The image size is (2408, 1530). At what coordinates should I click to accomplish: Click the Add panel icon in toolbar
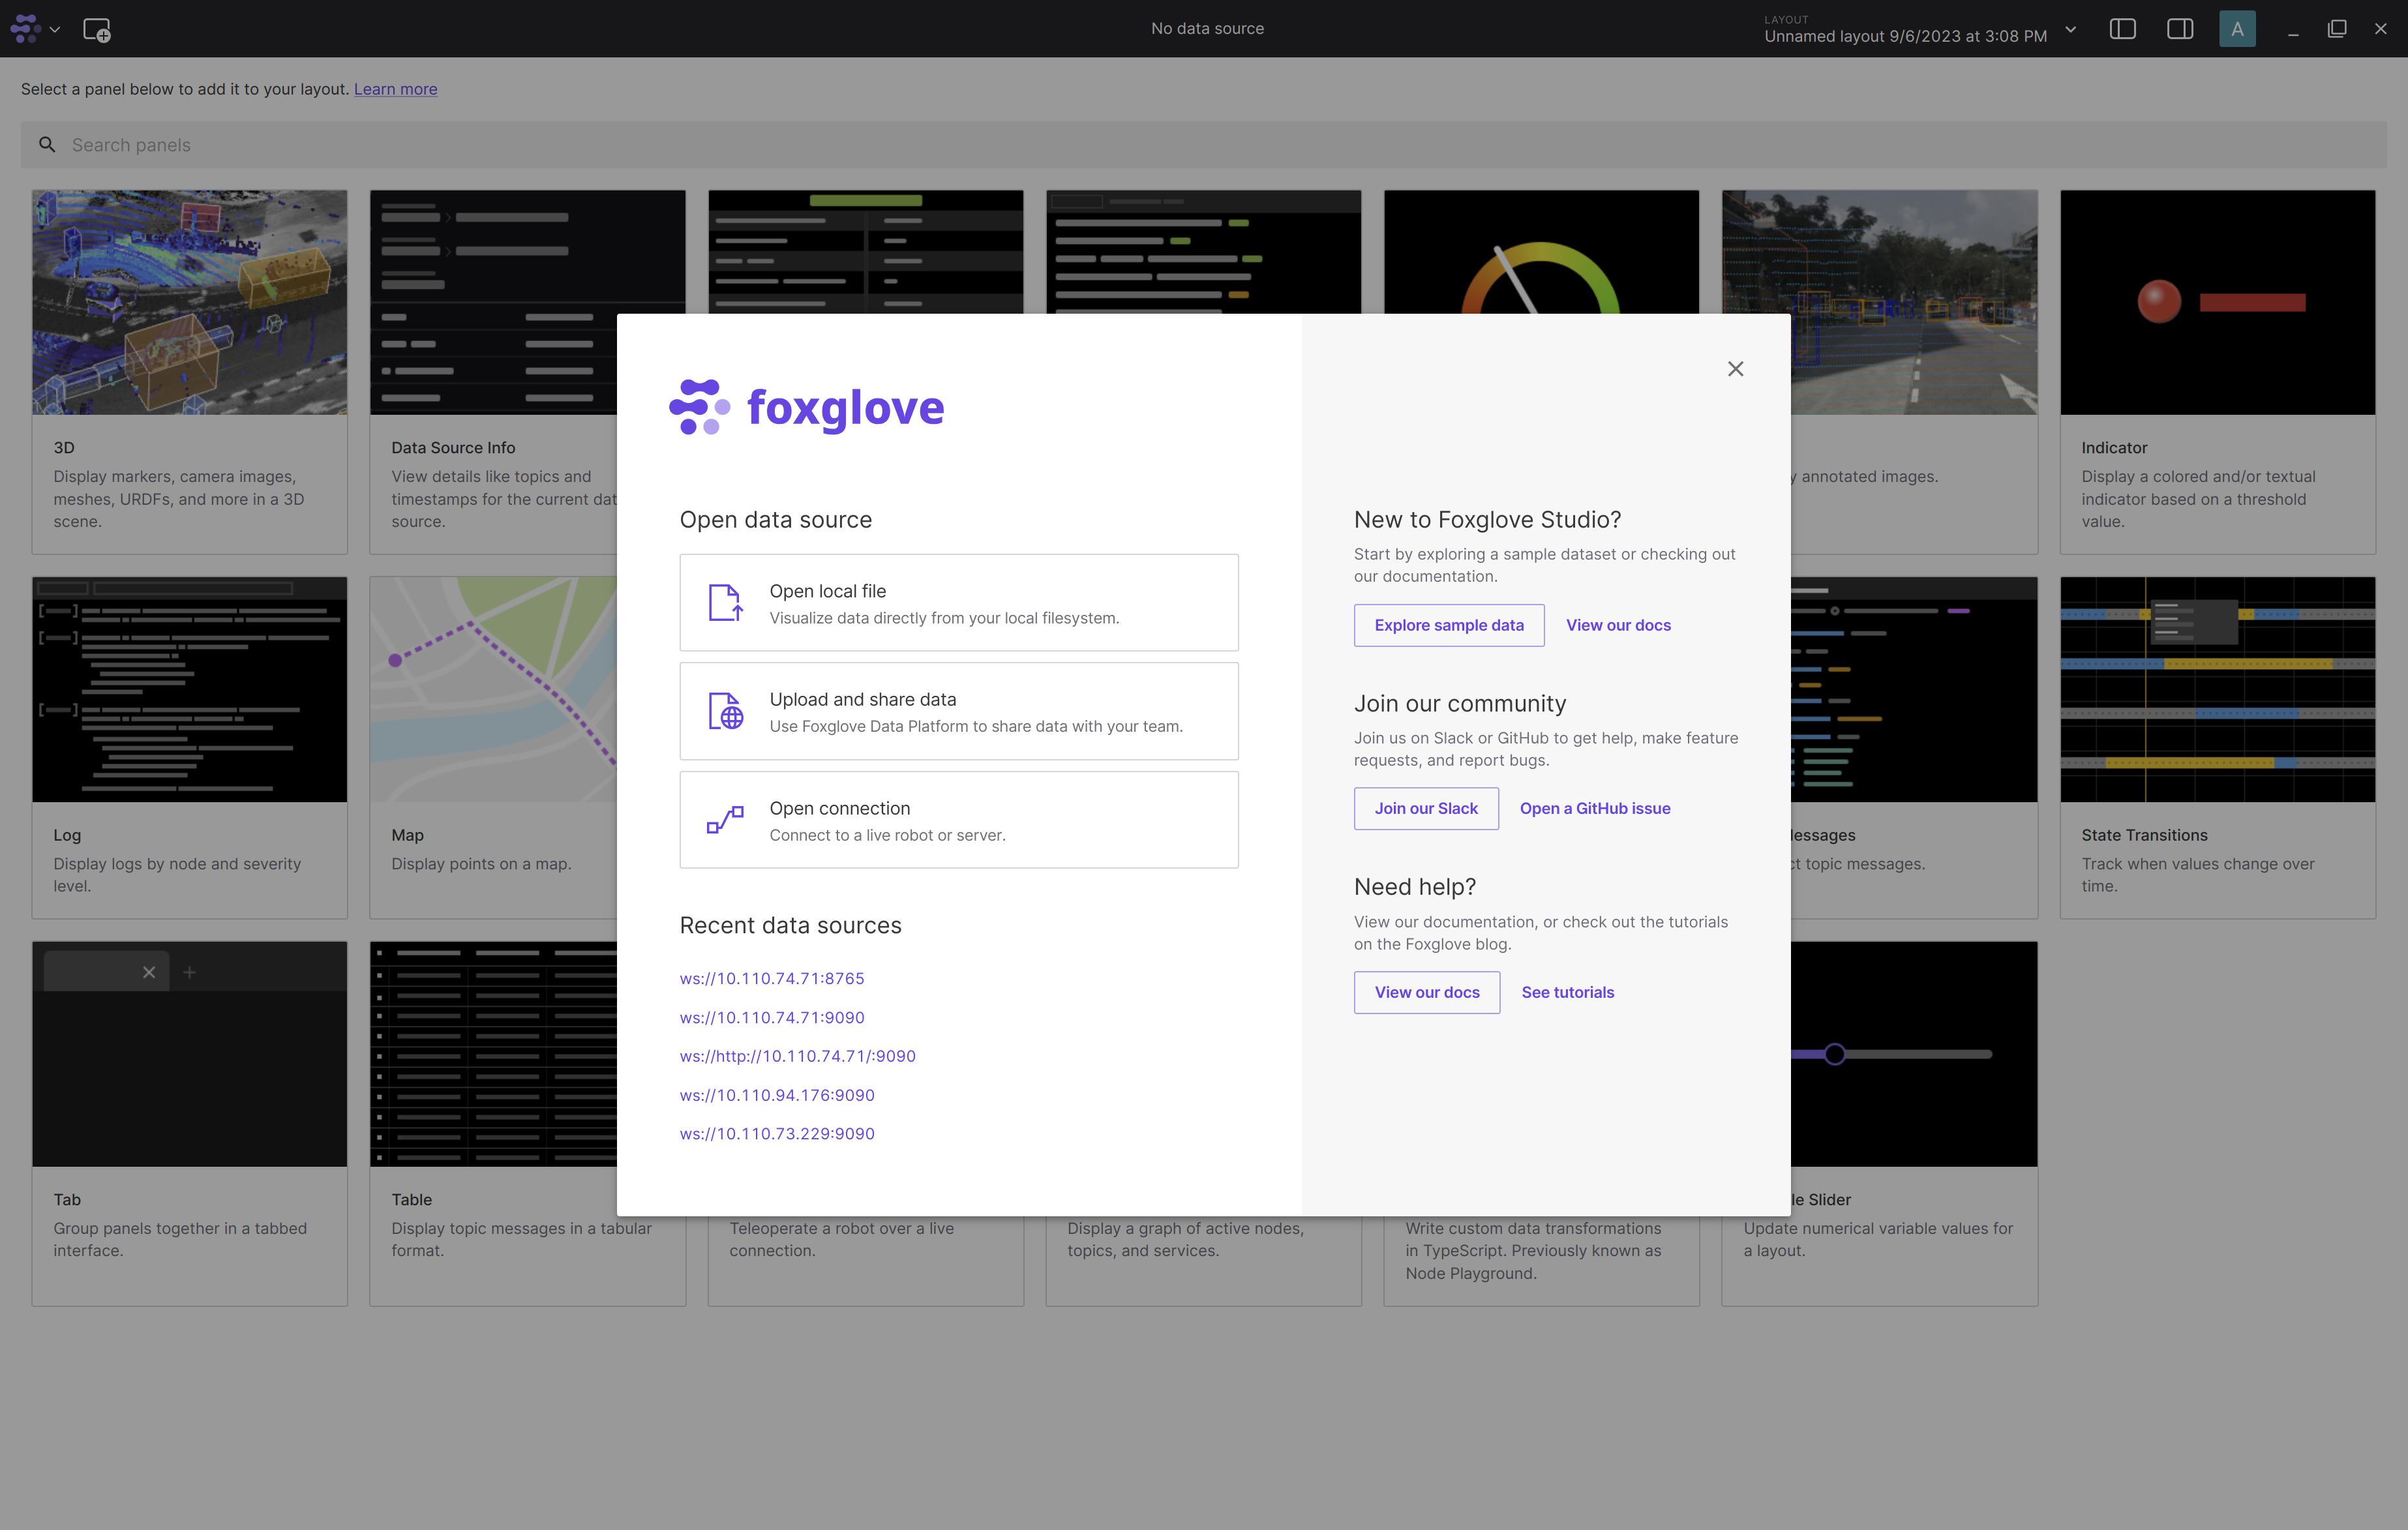coord(96,30)
